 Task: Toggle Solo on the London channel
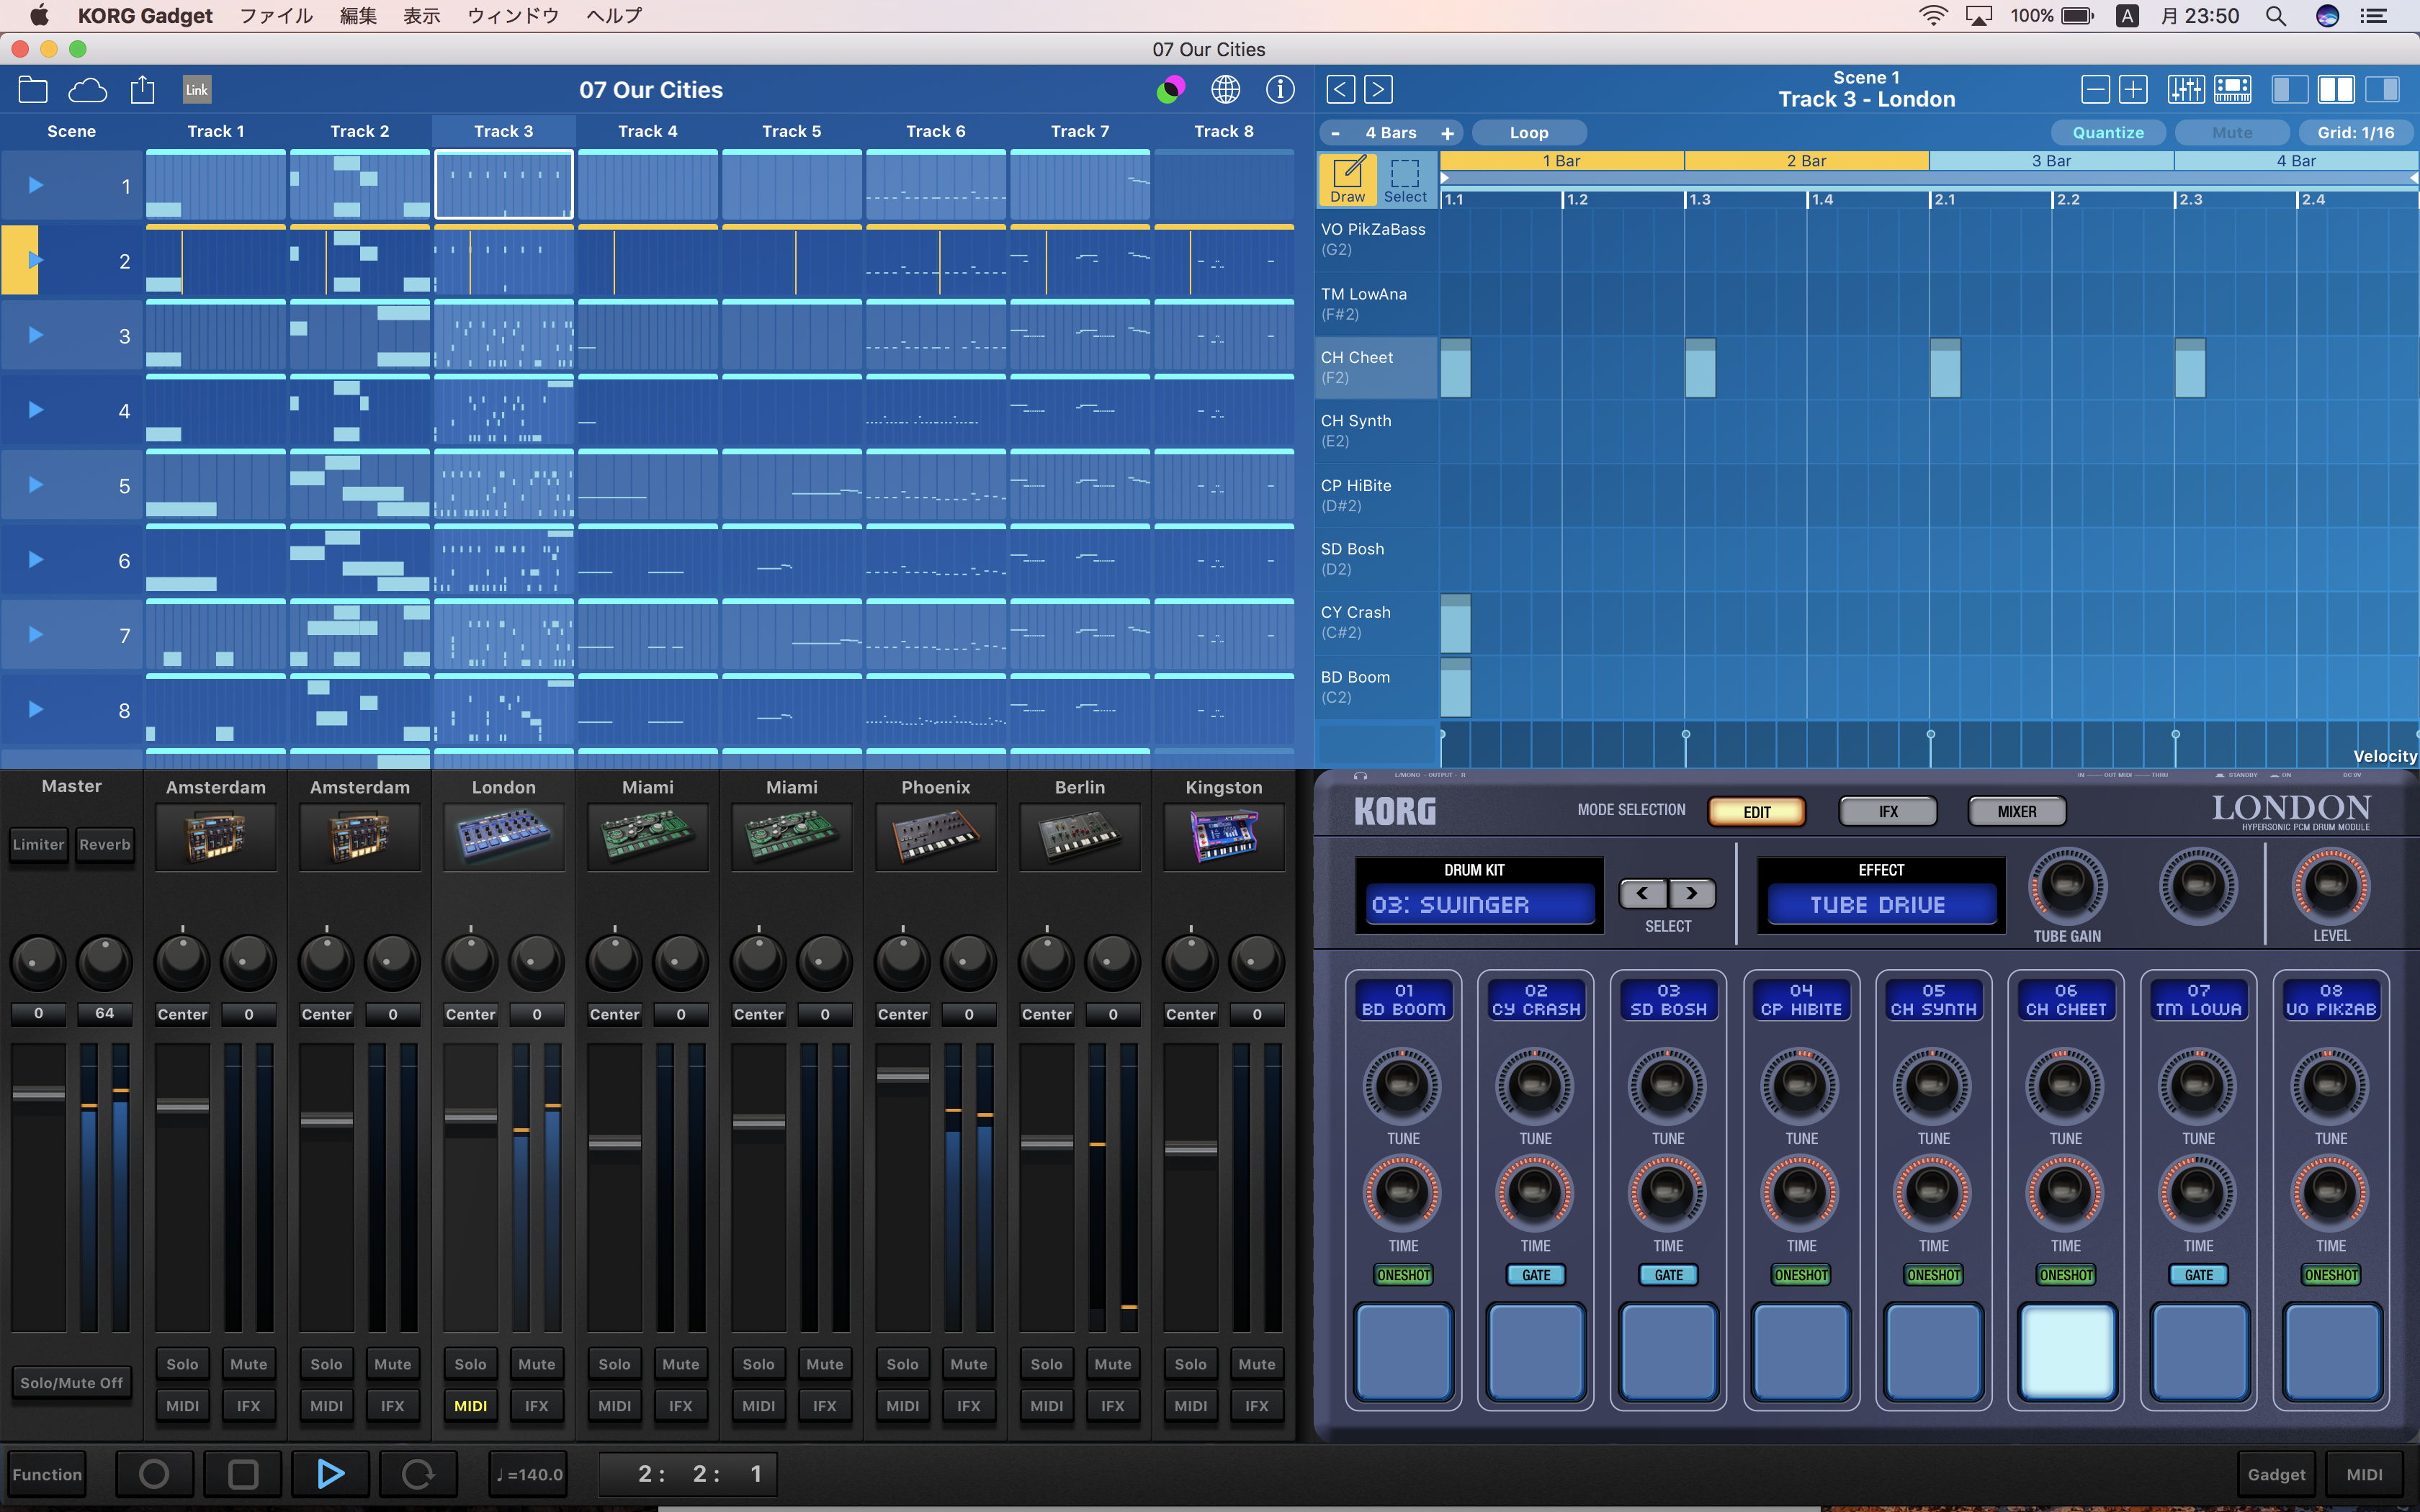[470, 1363]
